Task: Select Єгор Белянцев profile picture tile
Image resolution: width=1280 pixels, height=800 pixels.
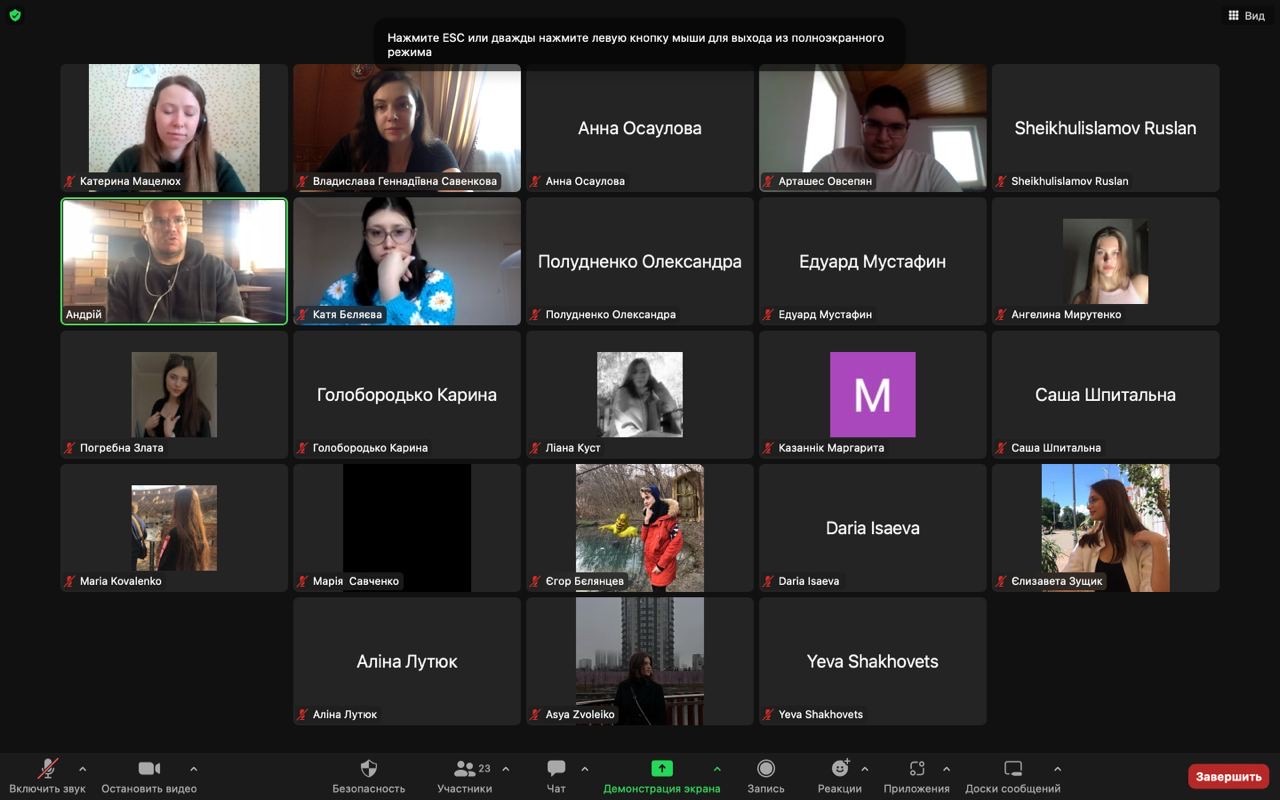Action: (x=640, y=527)
